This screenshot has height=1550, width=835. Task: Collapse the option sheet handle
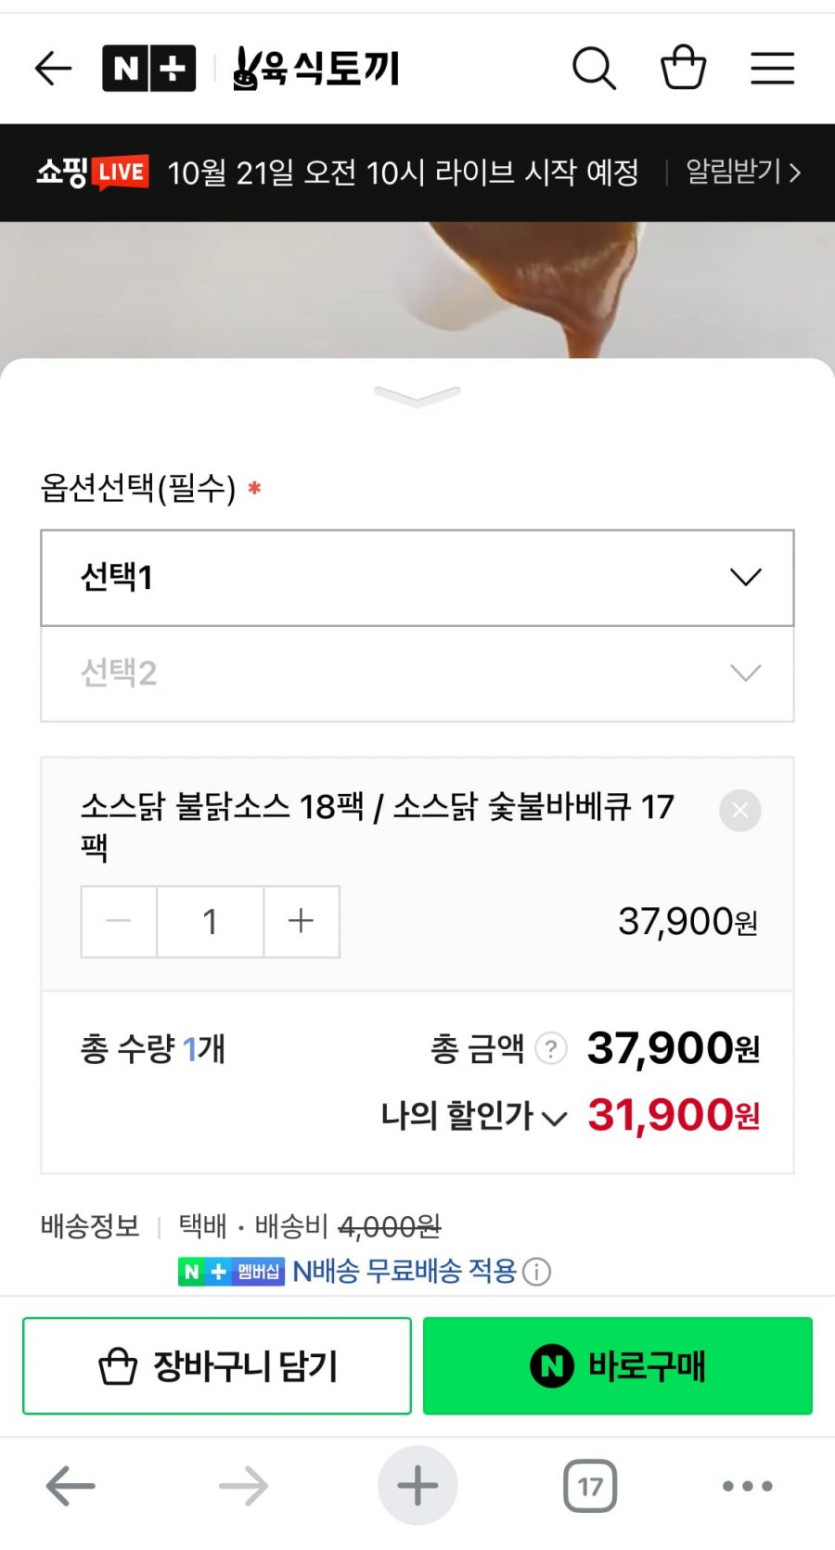[417, 397]
